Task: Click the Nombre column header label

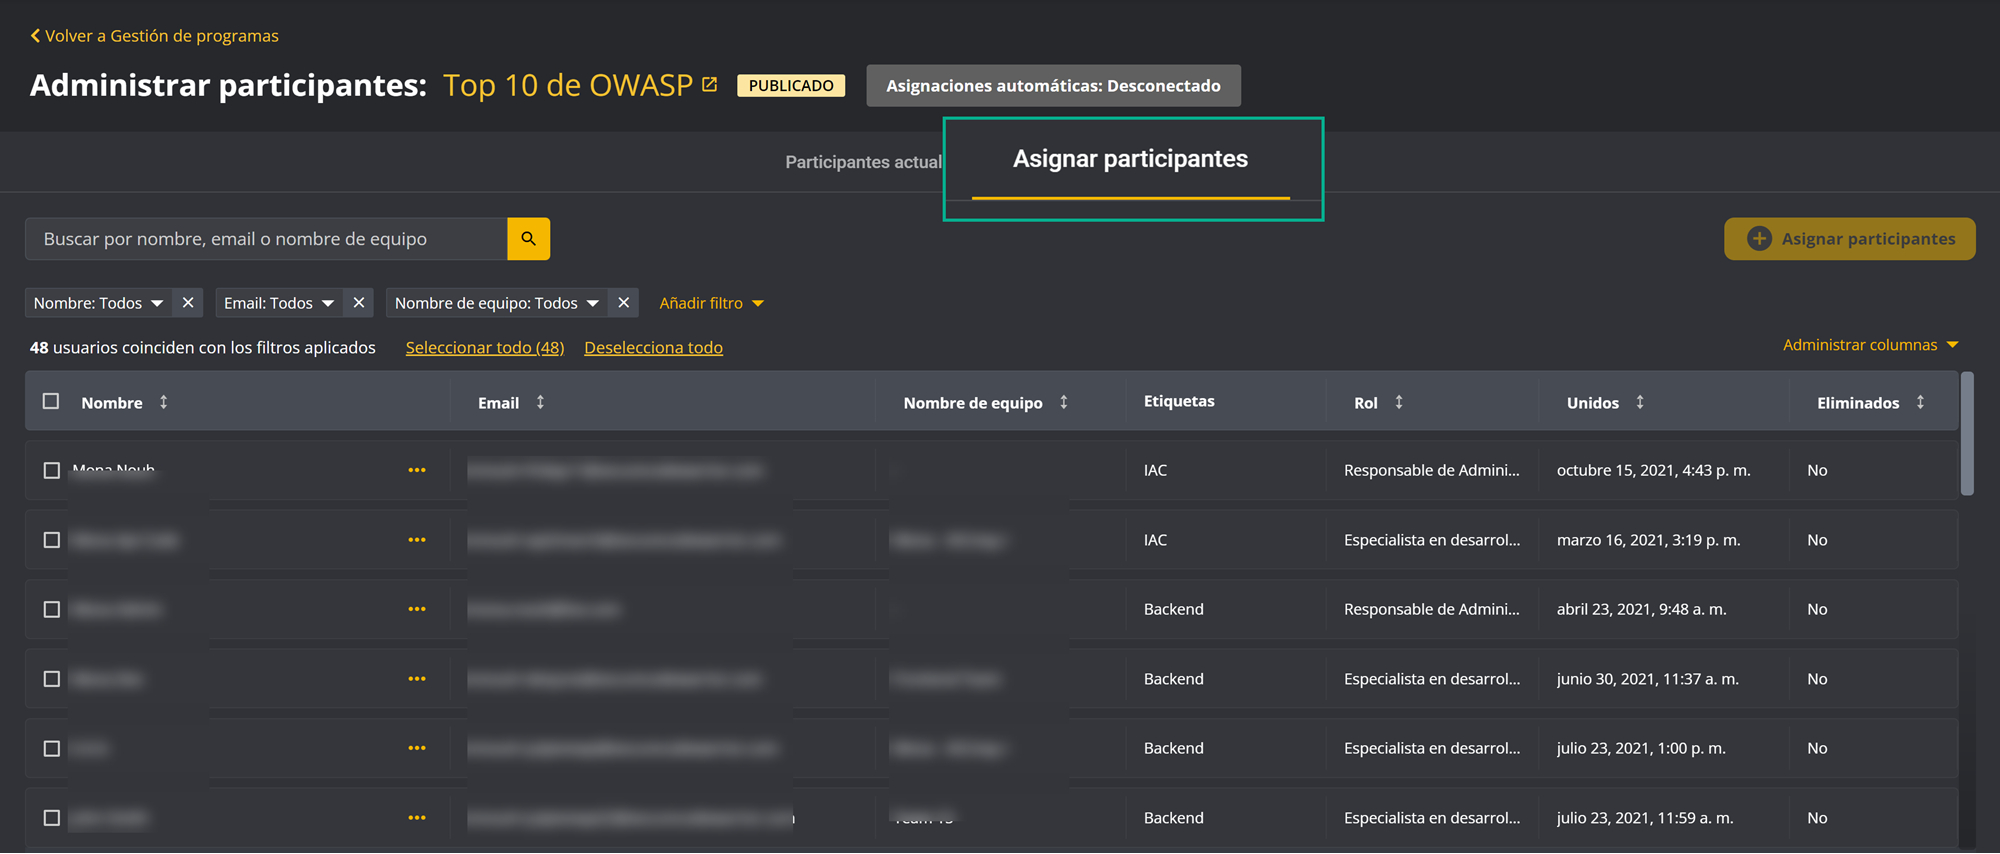Action: 112,403
